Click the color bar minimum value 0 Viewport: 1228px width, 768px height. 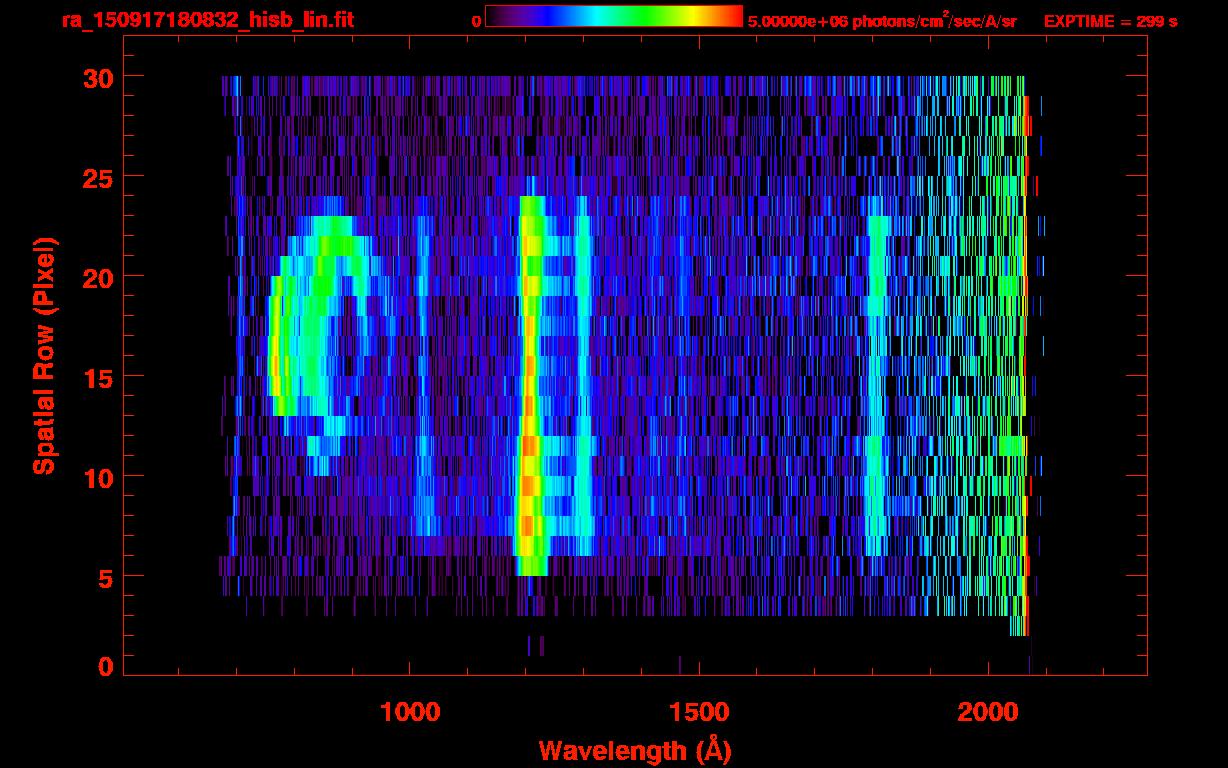(x=476, y=21)
